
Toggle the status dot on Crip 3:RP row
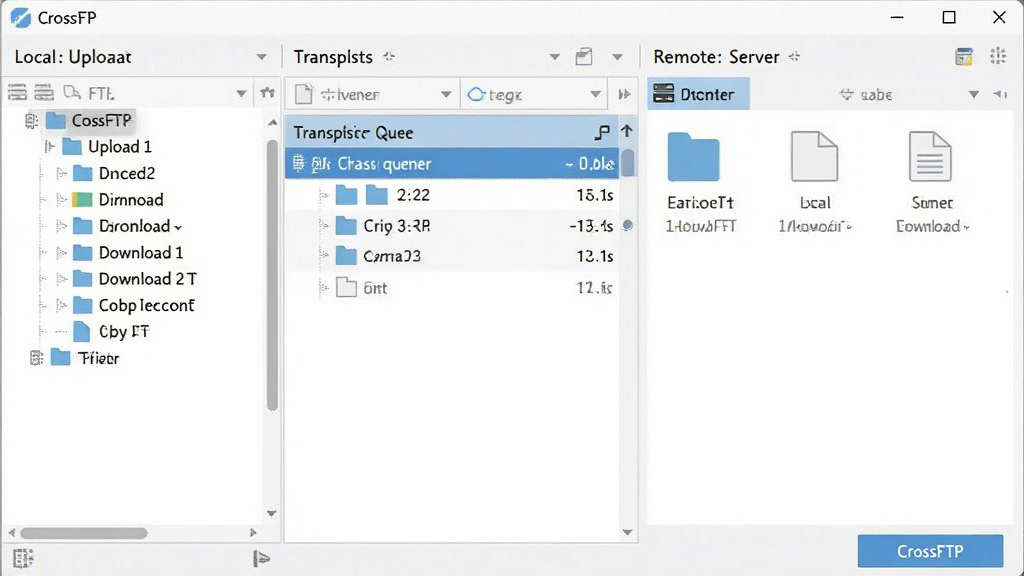click(x=628, y=225)
